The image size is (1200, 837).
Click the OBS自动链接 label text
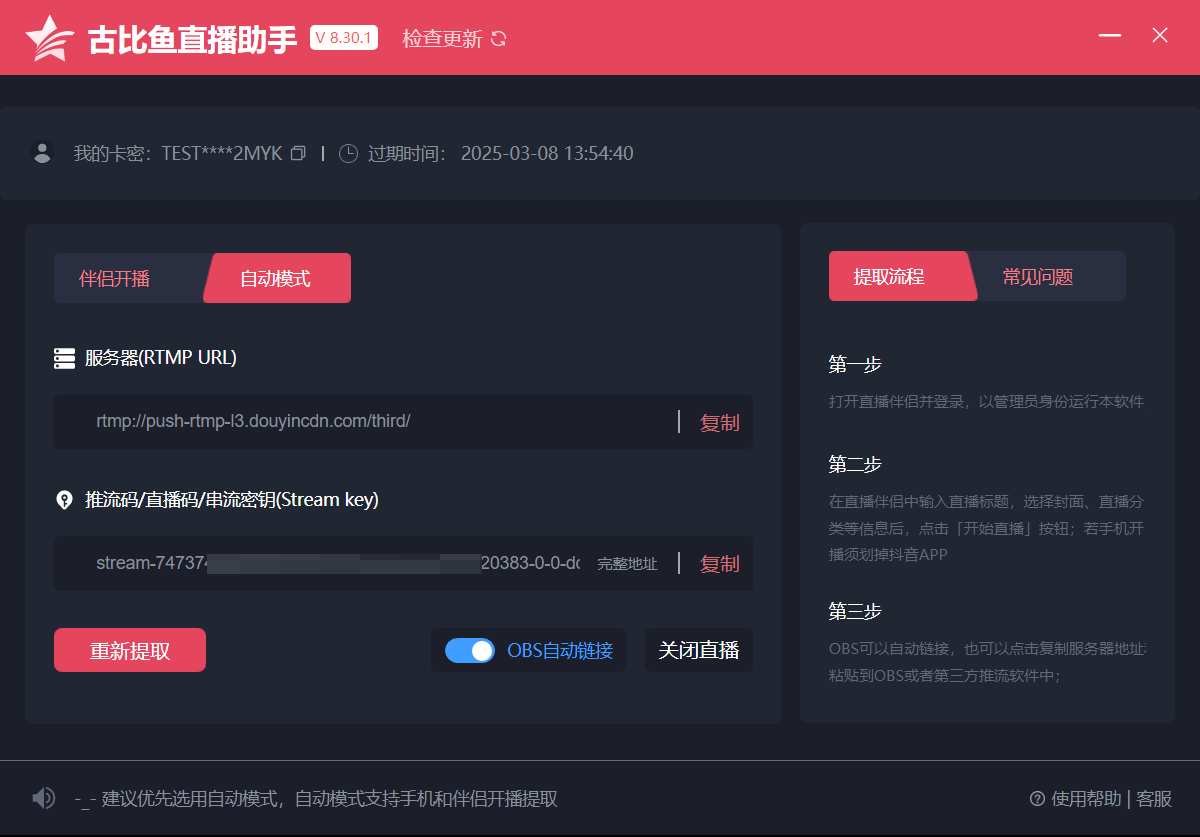560,651
